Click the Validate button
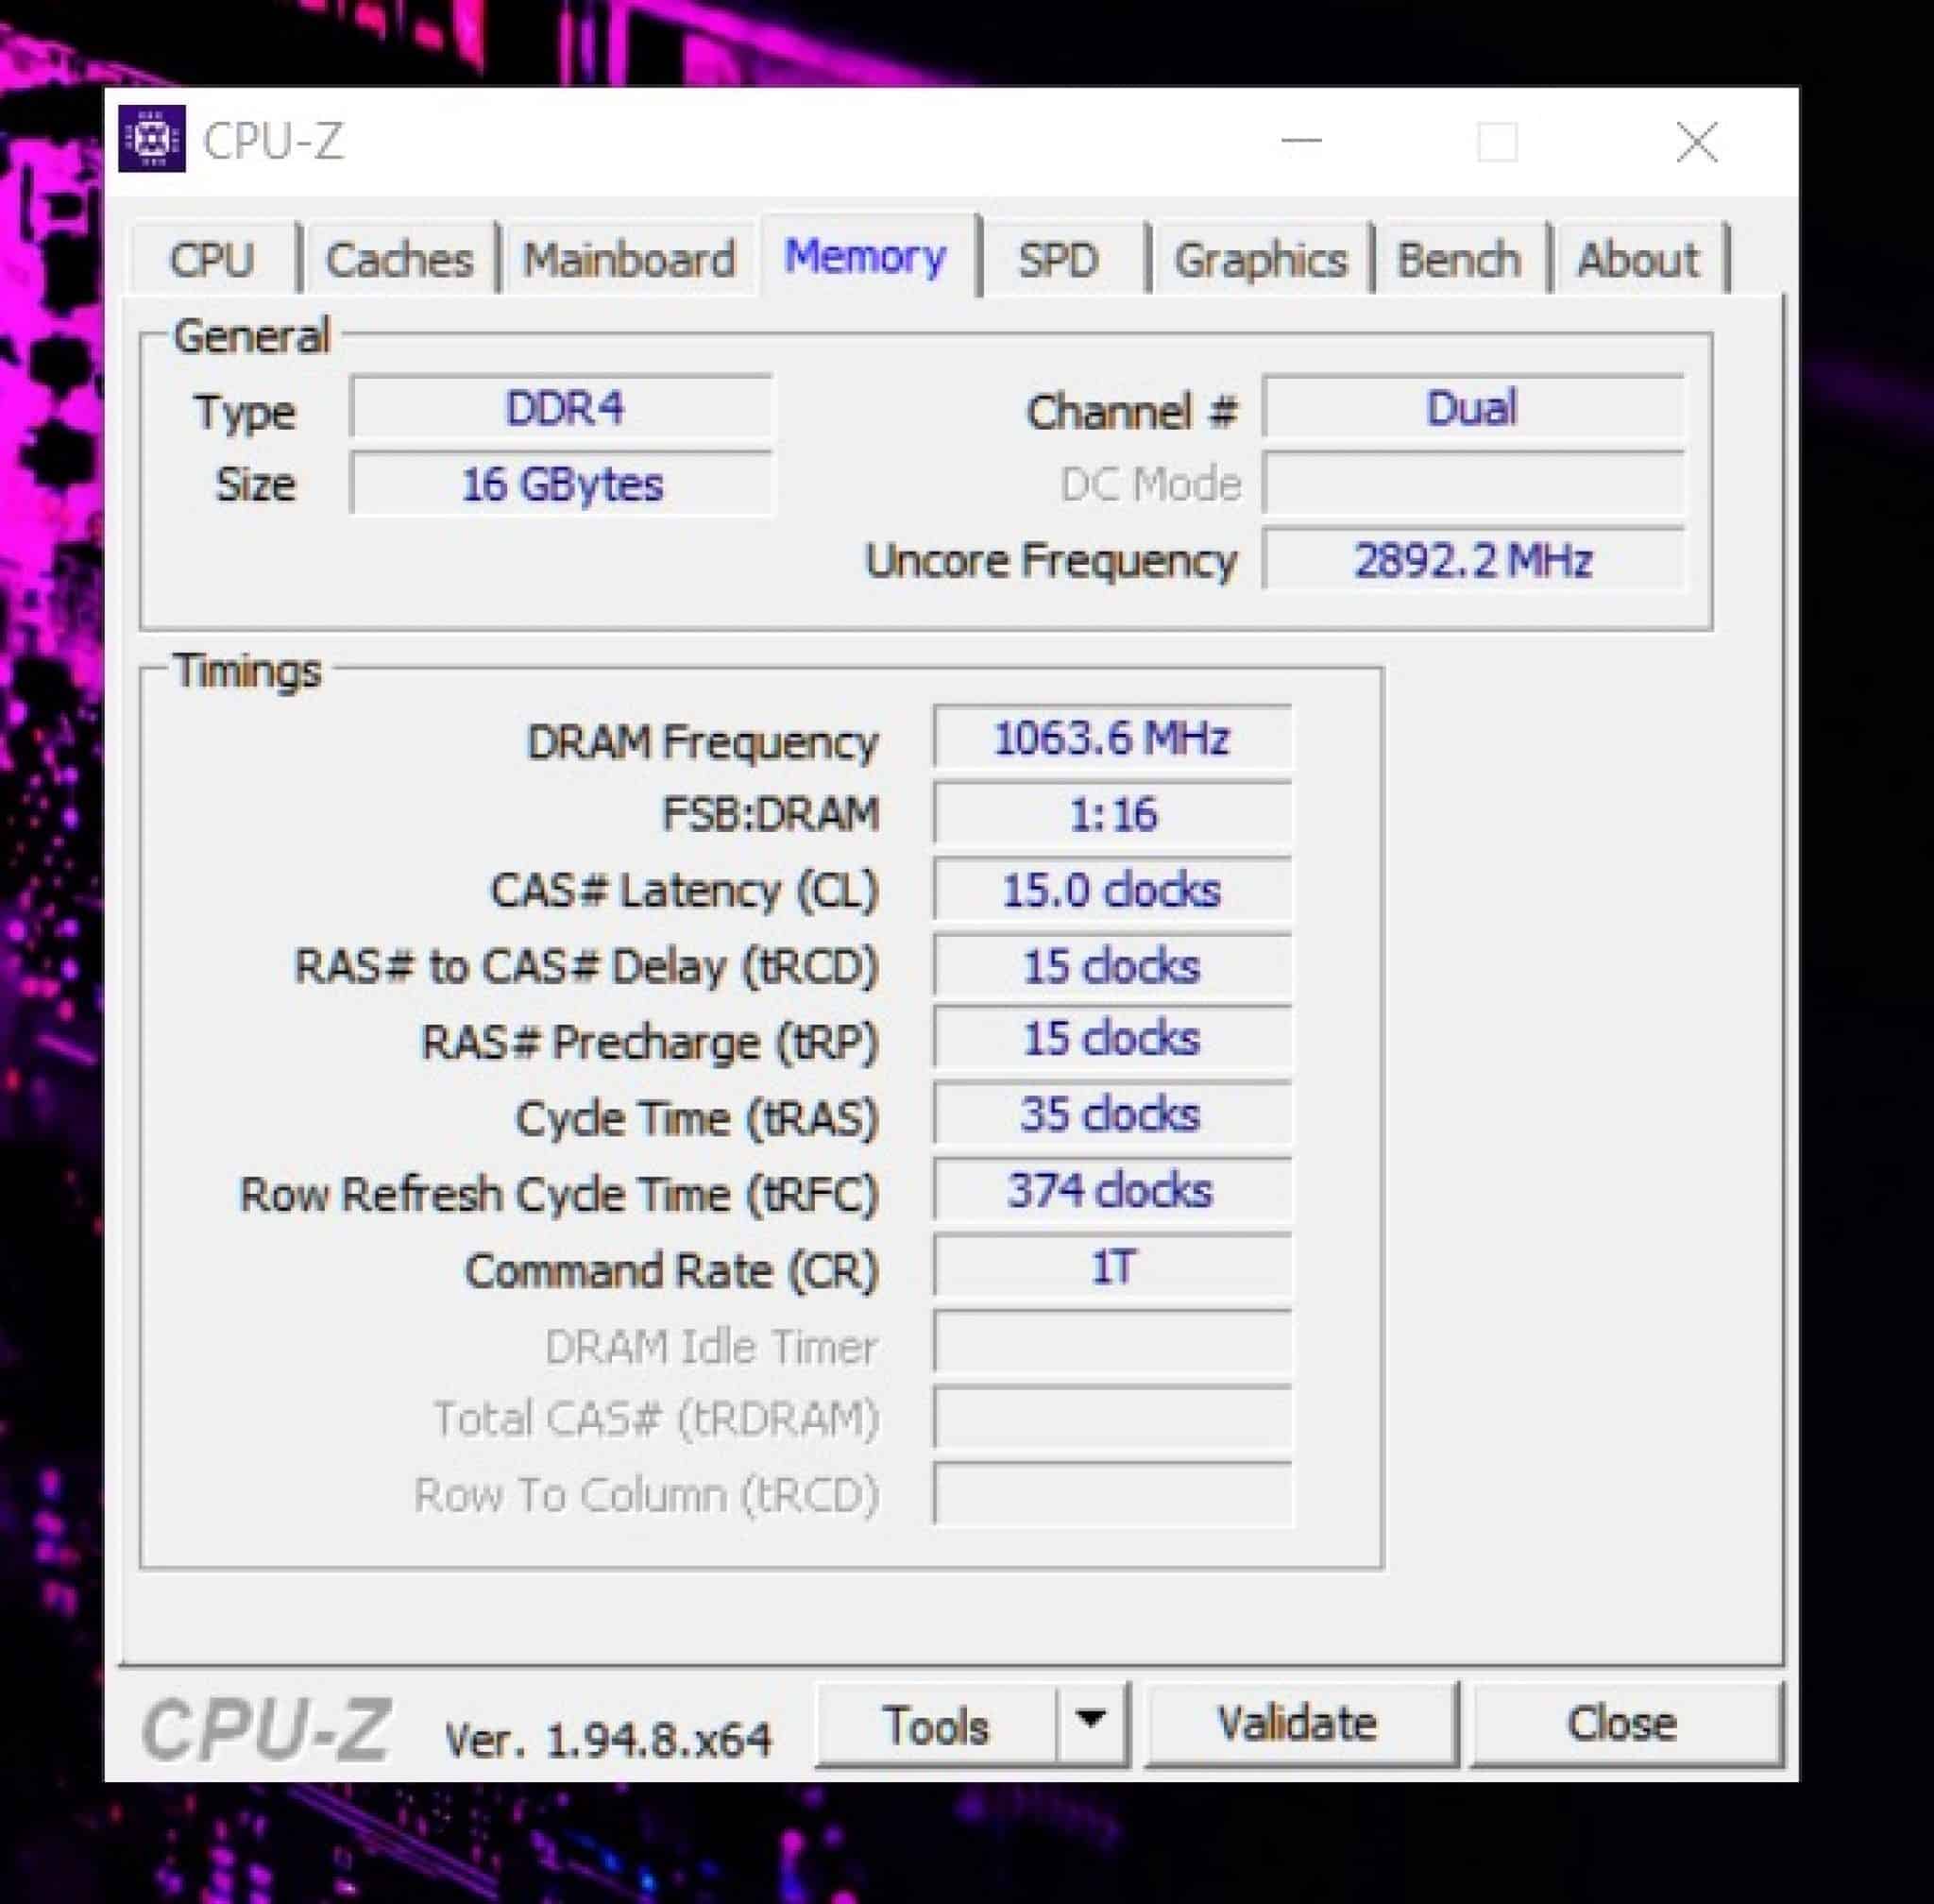 pyautogui.click(x=1297, y=1723)
